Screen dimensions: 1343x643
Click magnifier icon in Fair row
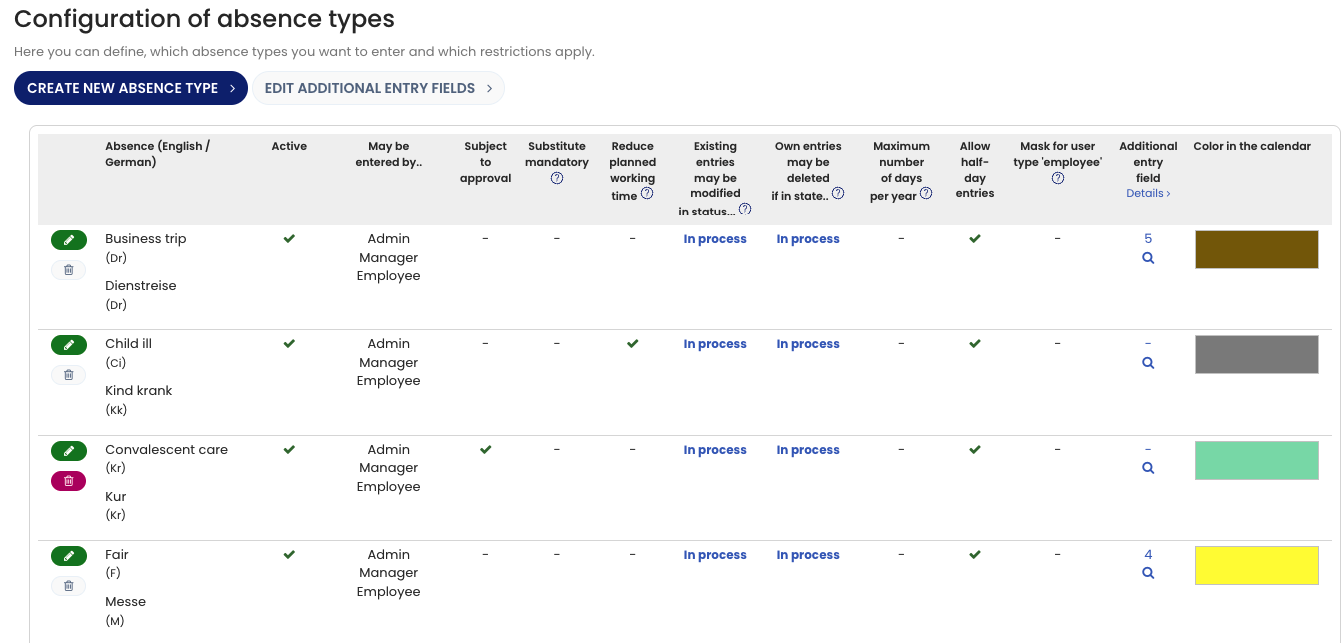pyautogui.click(x=1148, y=573)
